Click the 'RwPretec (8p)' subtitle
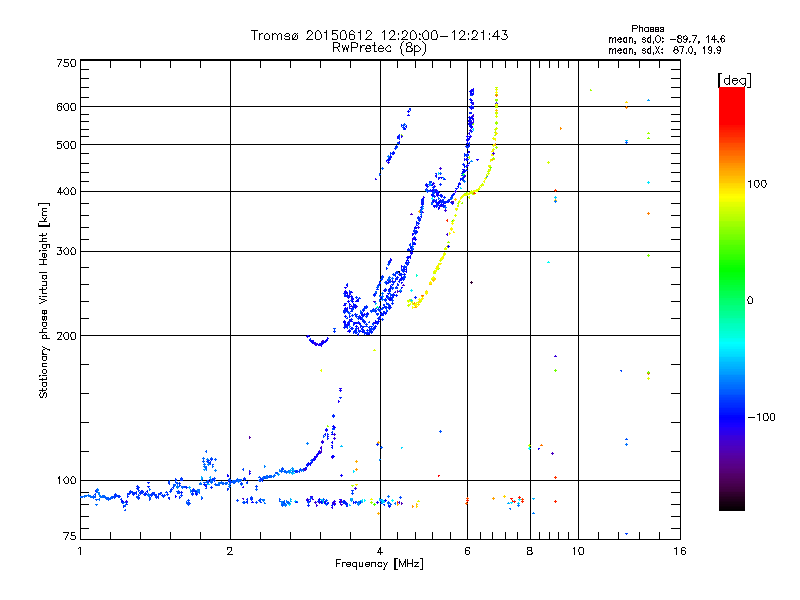This screenshot has height=600, width=800. click(x=379, y=48)
